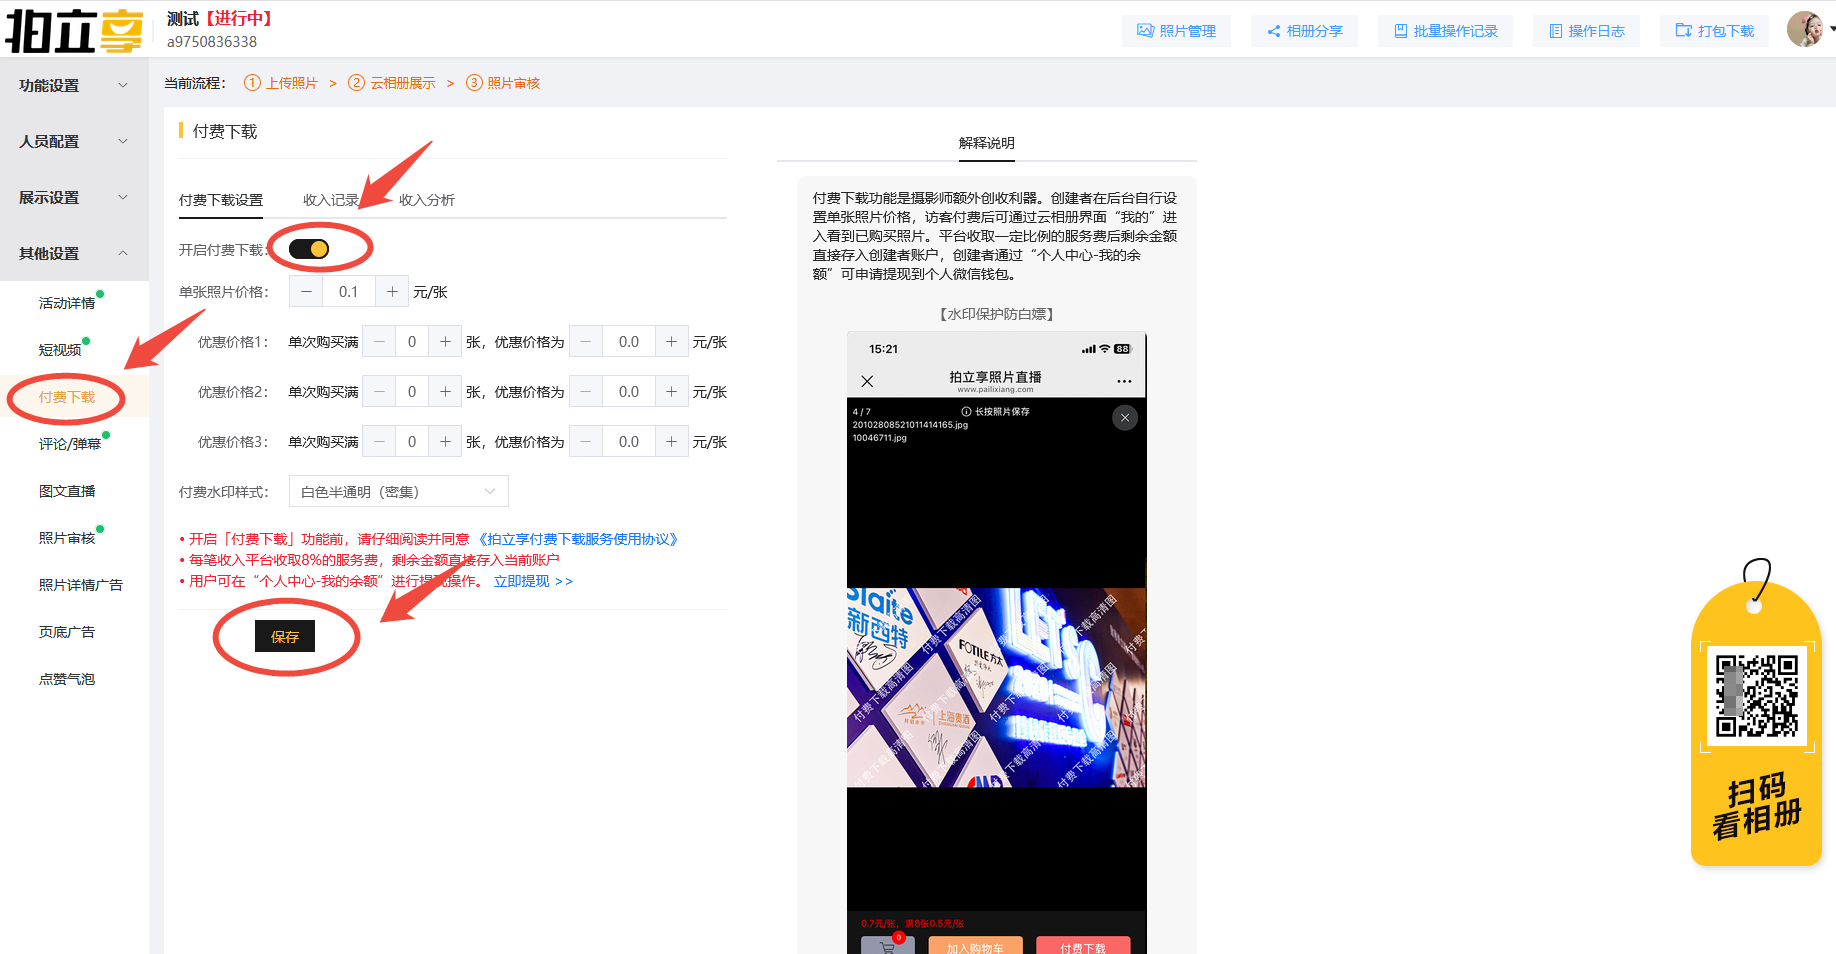Image resolution: width=1836 pixels, height=954 pixels.
Task: Click the 相册分享 share icon button
Action: (x=1304, y=31)
